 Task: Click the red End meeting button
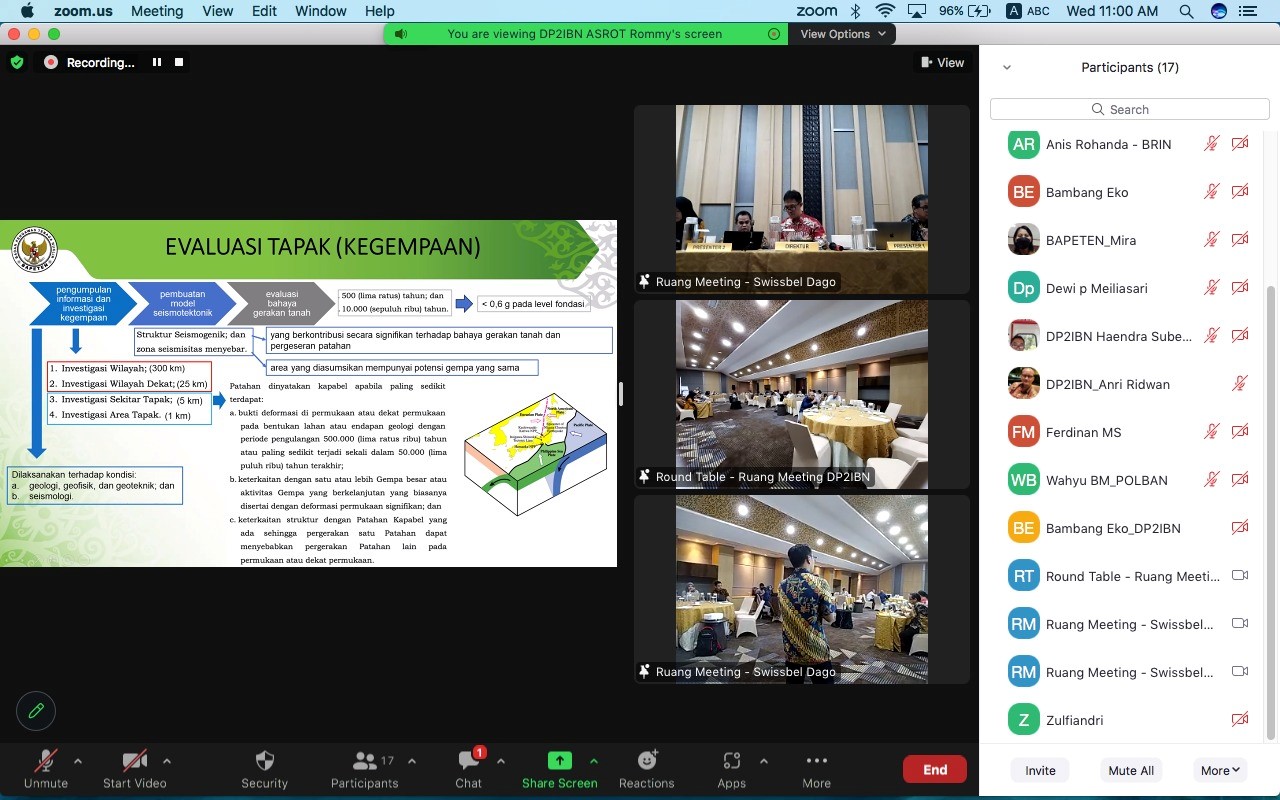click(x=934, y=769)
